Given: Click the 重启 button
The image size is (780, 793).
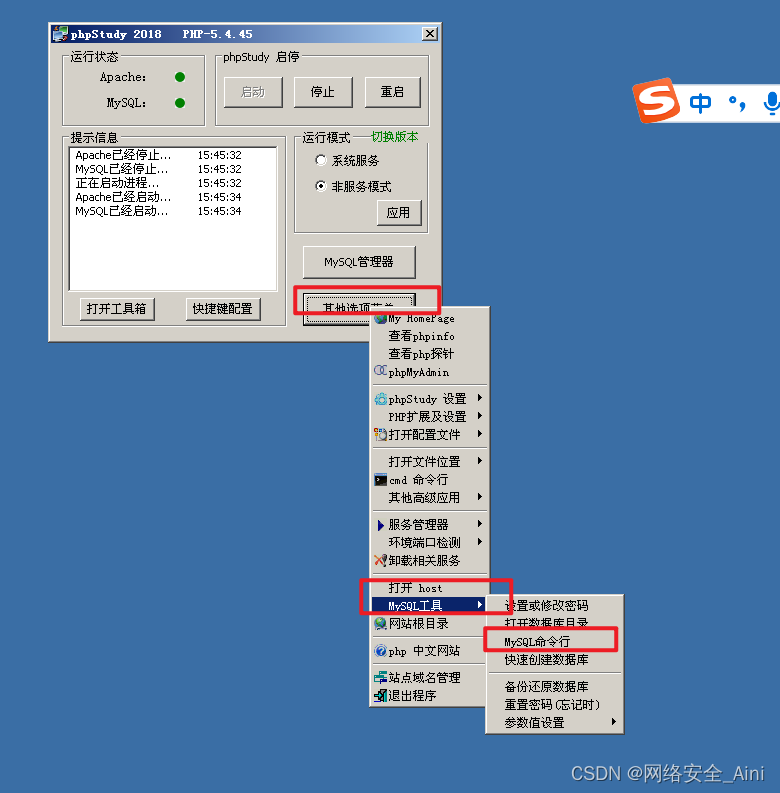Looking at the screenshot, I should [x=393, y=92].
